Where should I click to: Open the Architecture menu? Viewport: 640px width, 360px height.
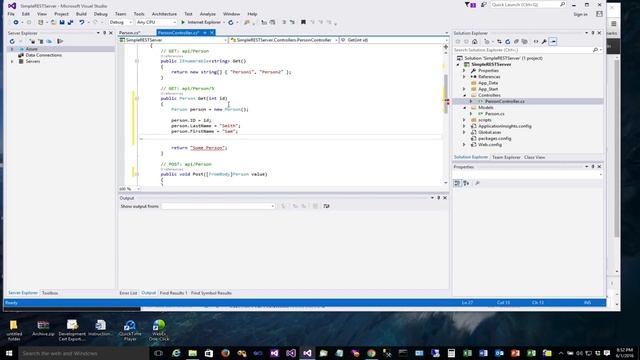pyautogui.click(x=164, y=14)
